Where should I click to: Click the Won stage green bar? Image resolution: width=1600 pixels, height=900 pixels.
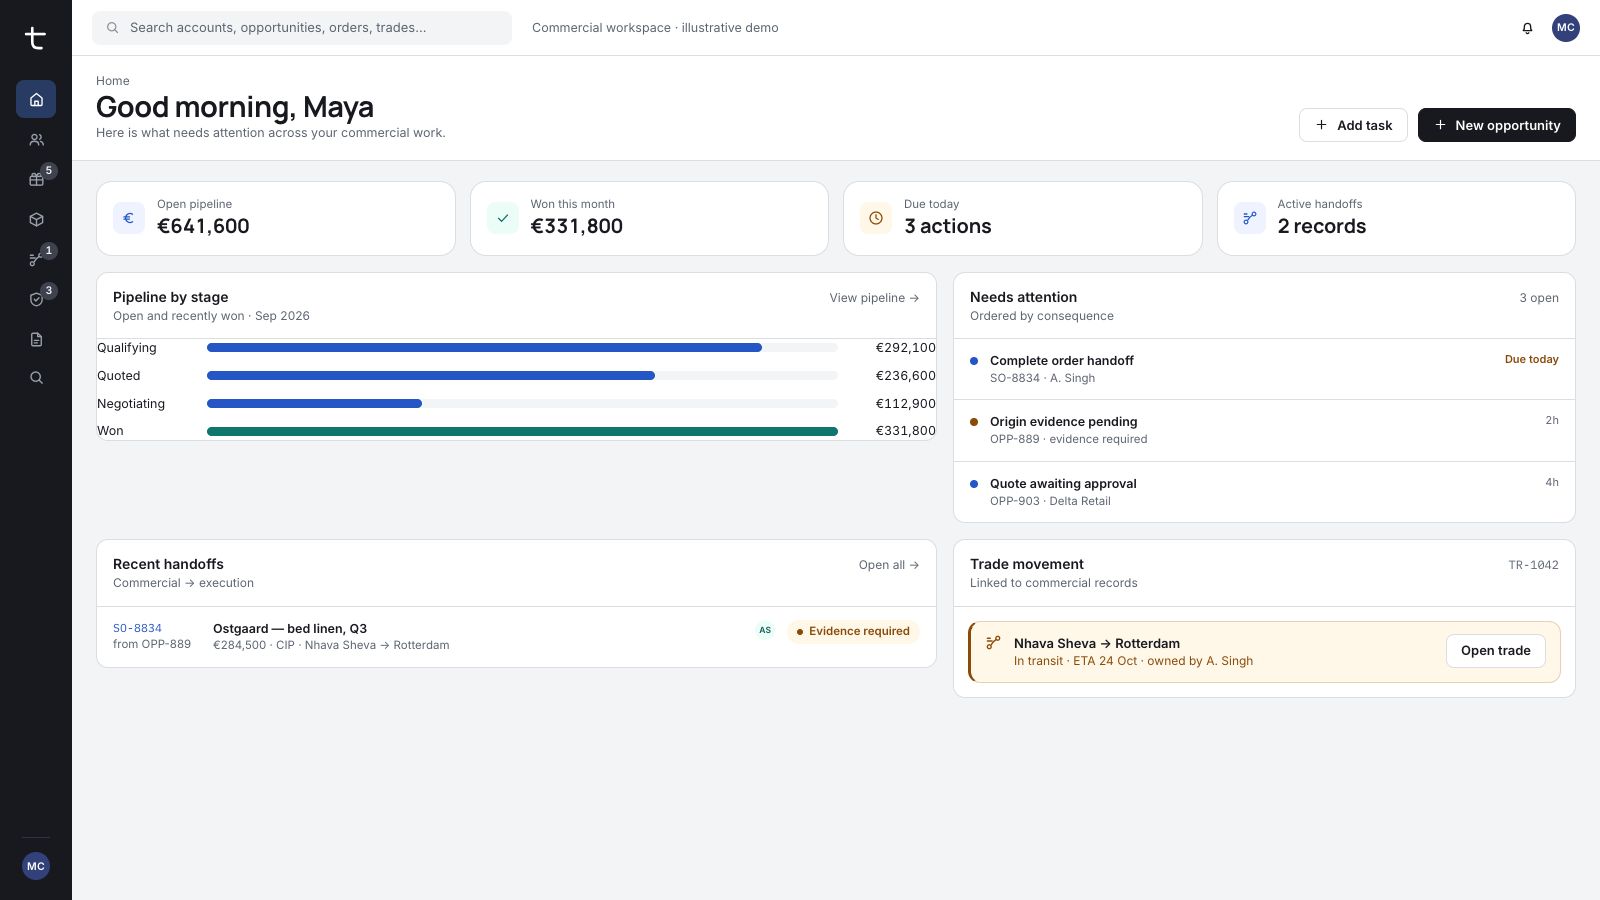[522, 432]
